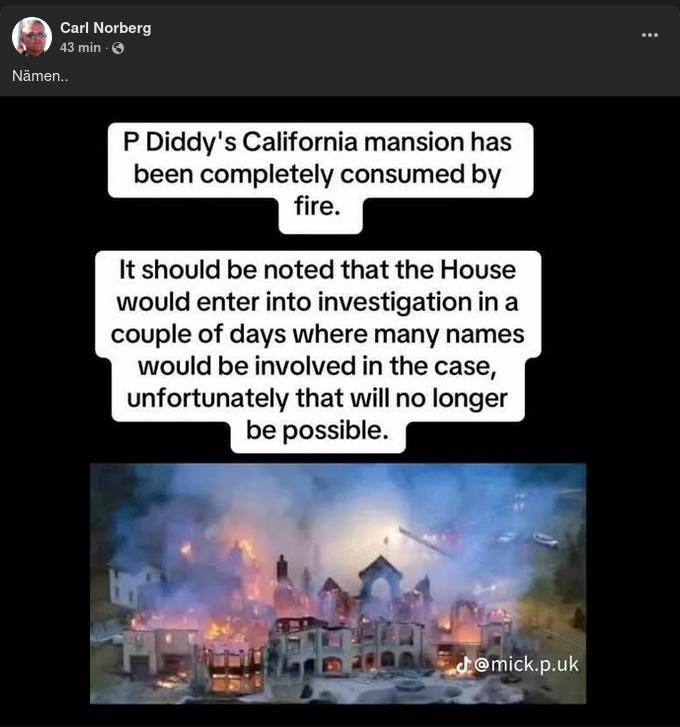Click the unfortunately that will no longer line
This screenshot has height=727, width=680.
pyautogui.click(x=318, y=398)
